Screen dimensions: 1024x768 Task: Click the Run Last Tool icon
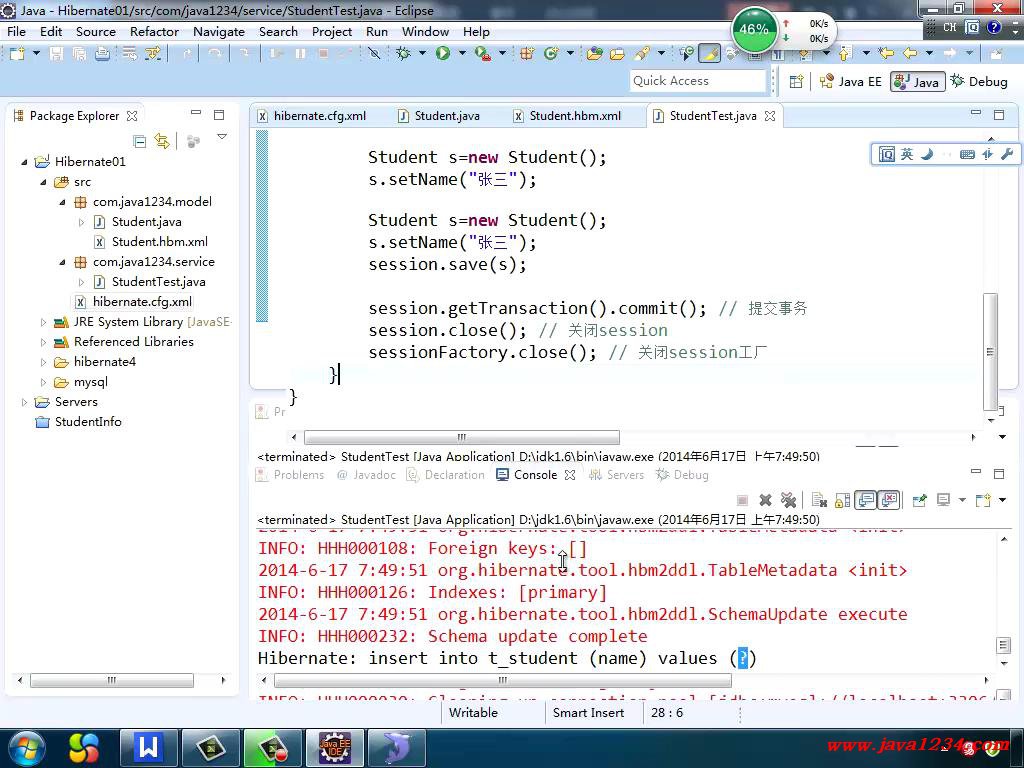tap(483, 54)
